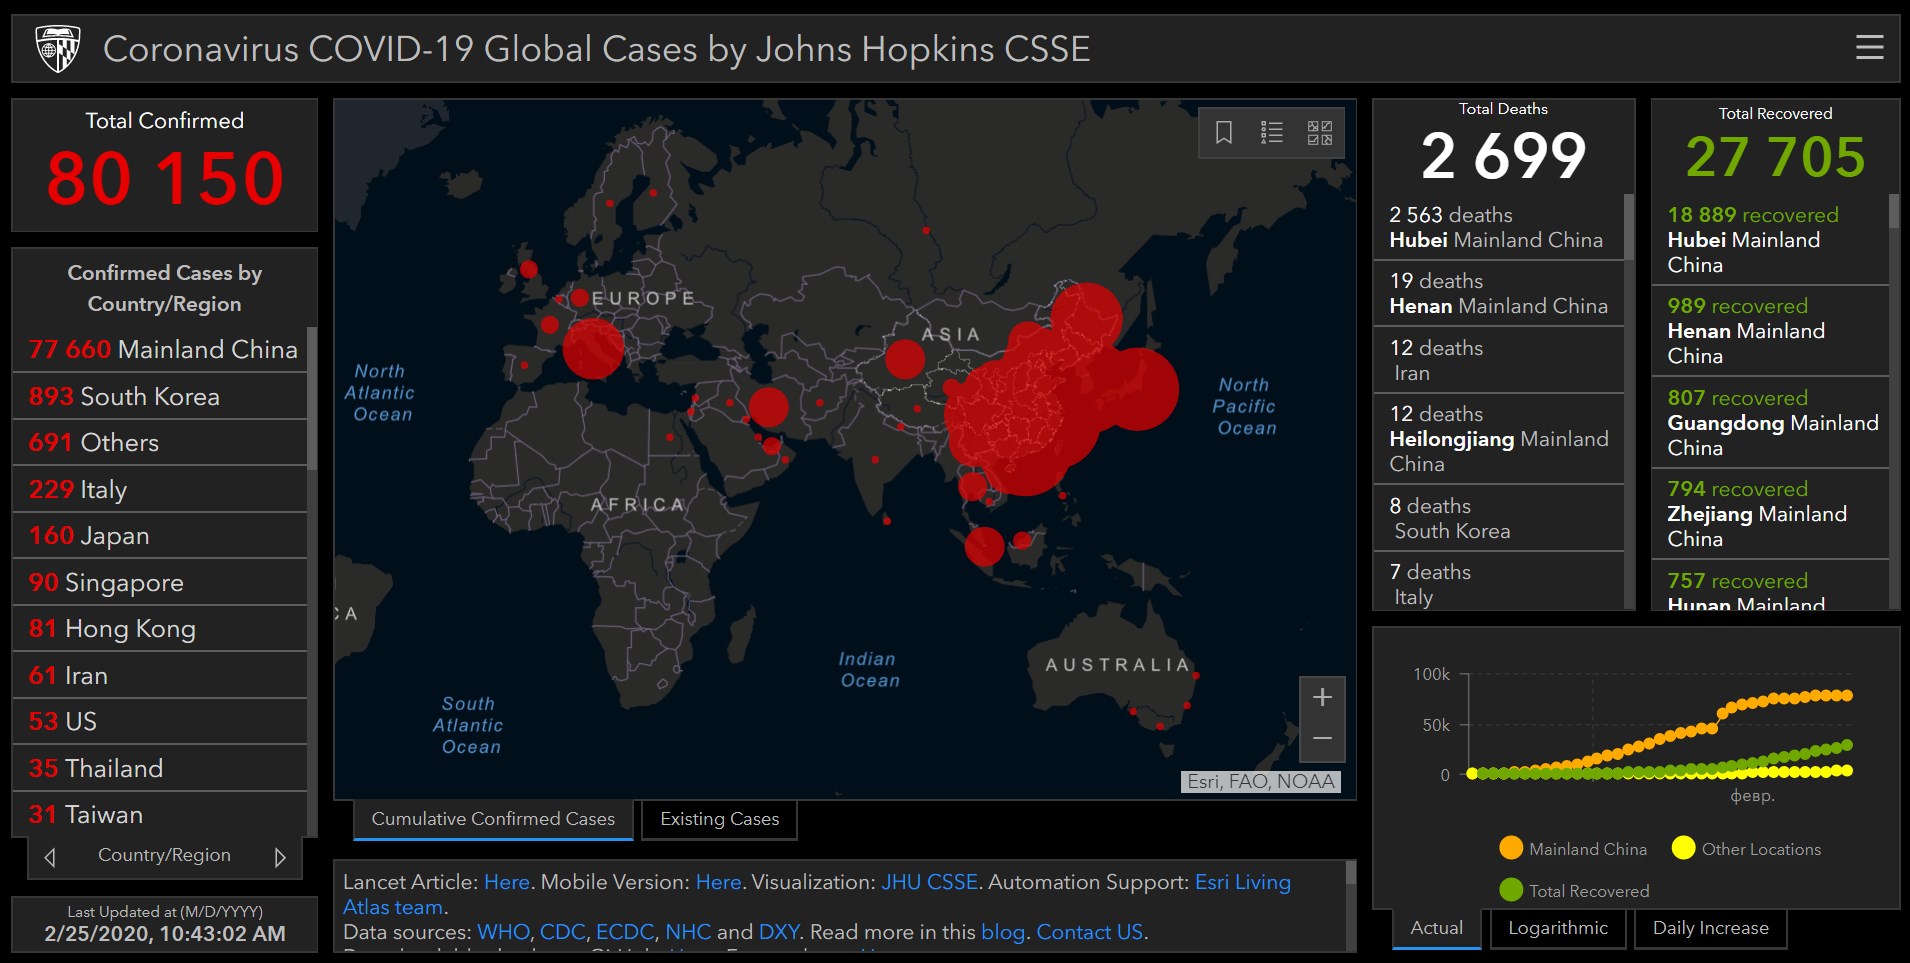Switch chart to Logarithmic tab
The height and width of the screenshot is (963, 1910).
(1557, 928)
